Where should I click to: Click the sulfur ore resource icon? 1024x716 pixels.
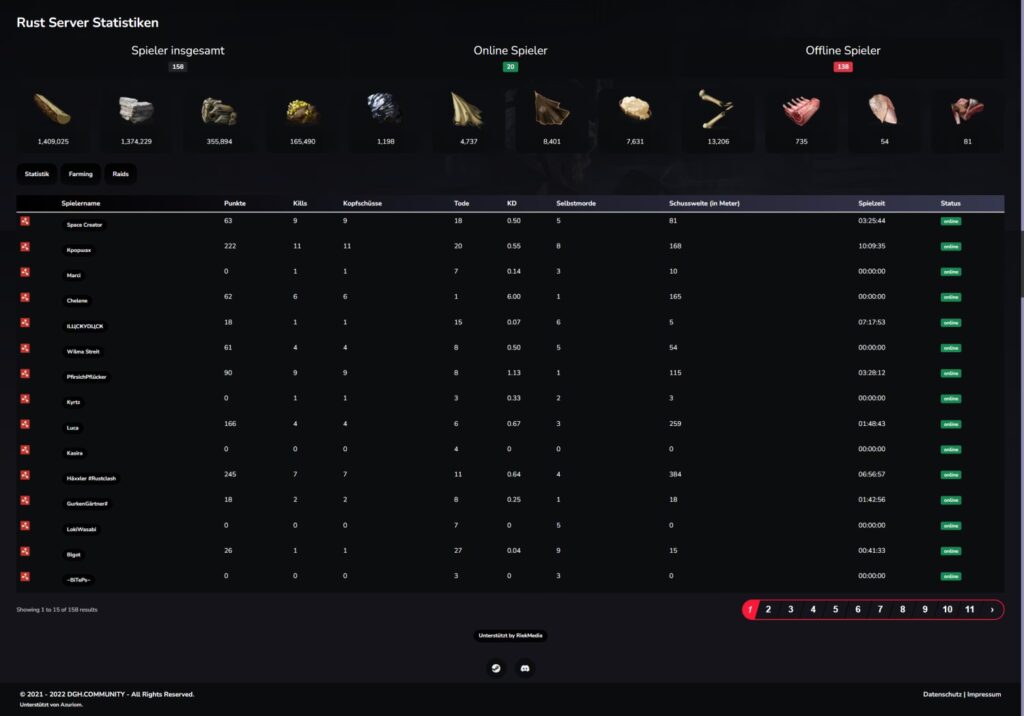coord(302,110)
